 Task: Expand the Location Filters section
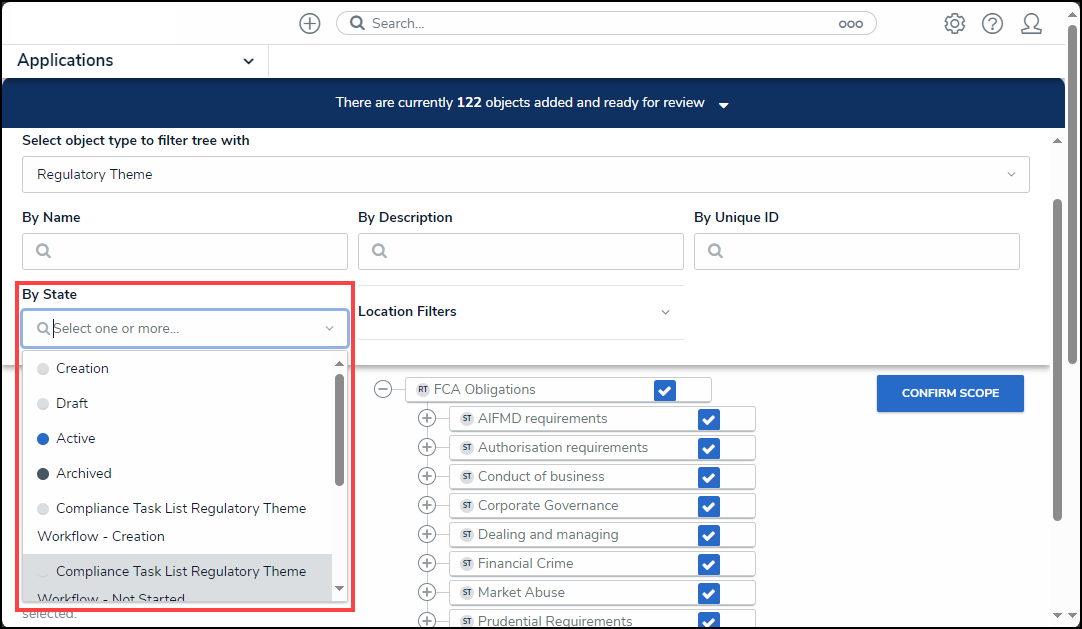coord(514,312)
